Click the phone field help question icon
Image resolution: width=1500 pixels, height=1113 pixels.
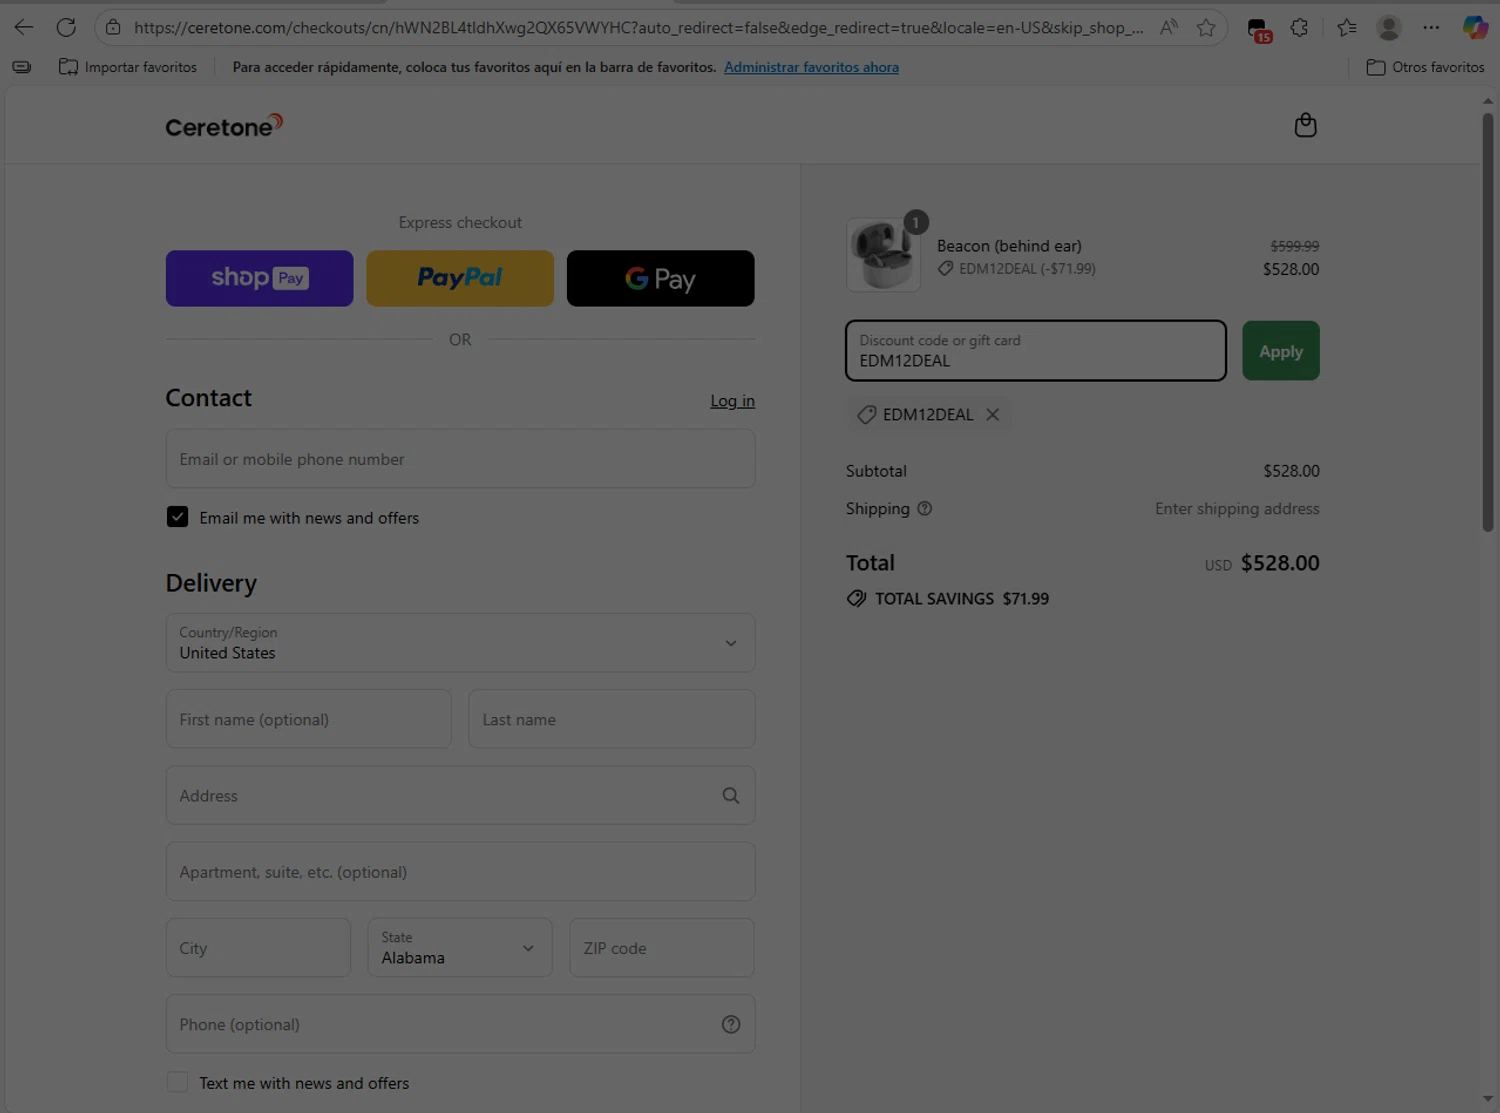731,1024
